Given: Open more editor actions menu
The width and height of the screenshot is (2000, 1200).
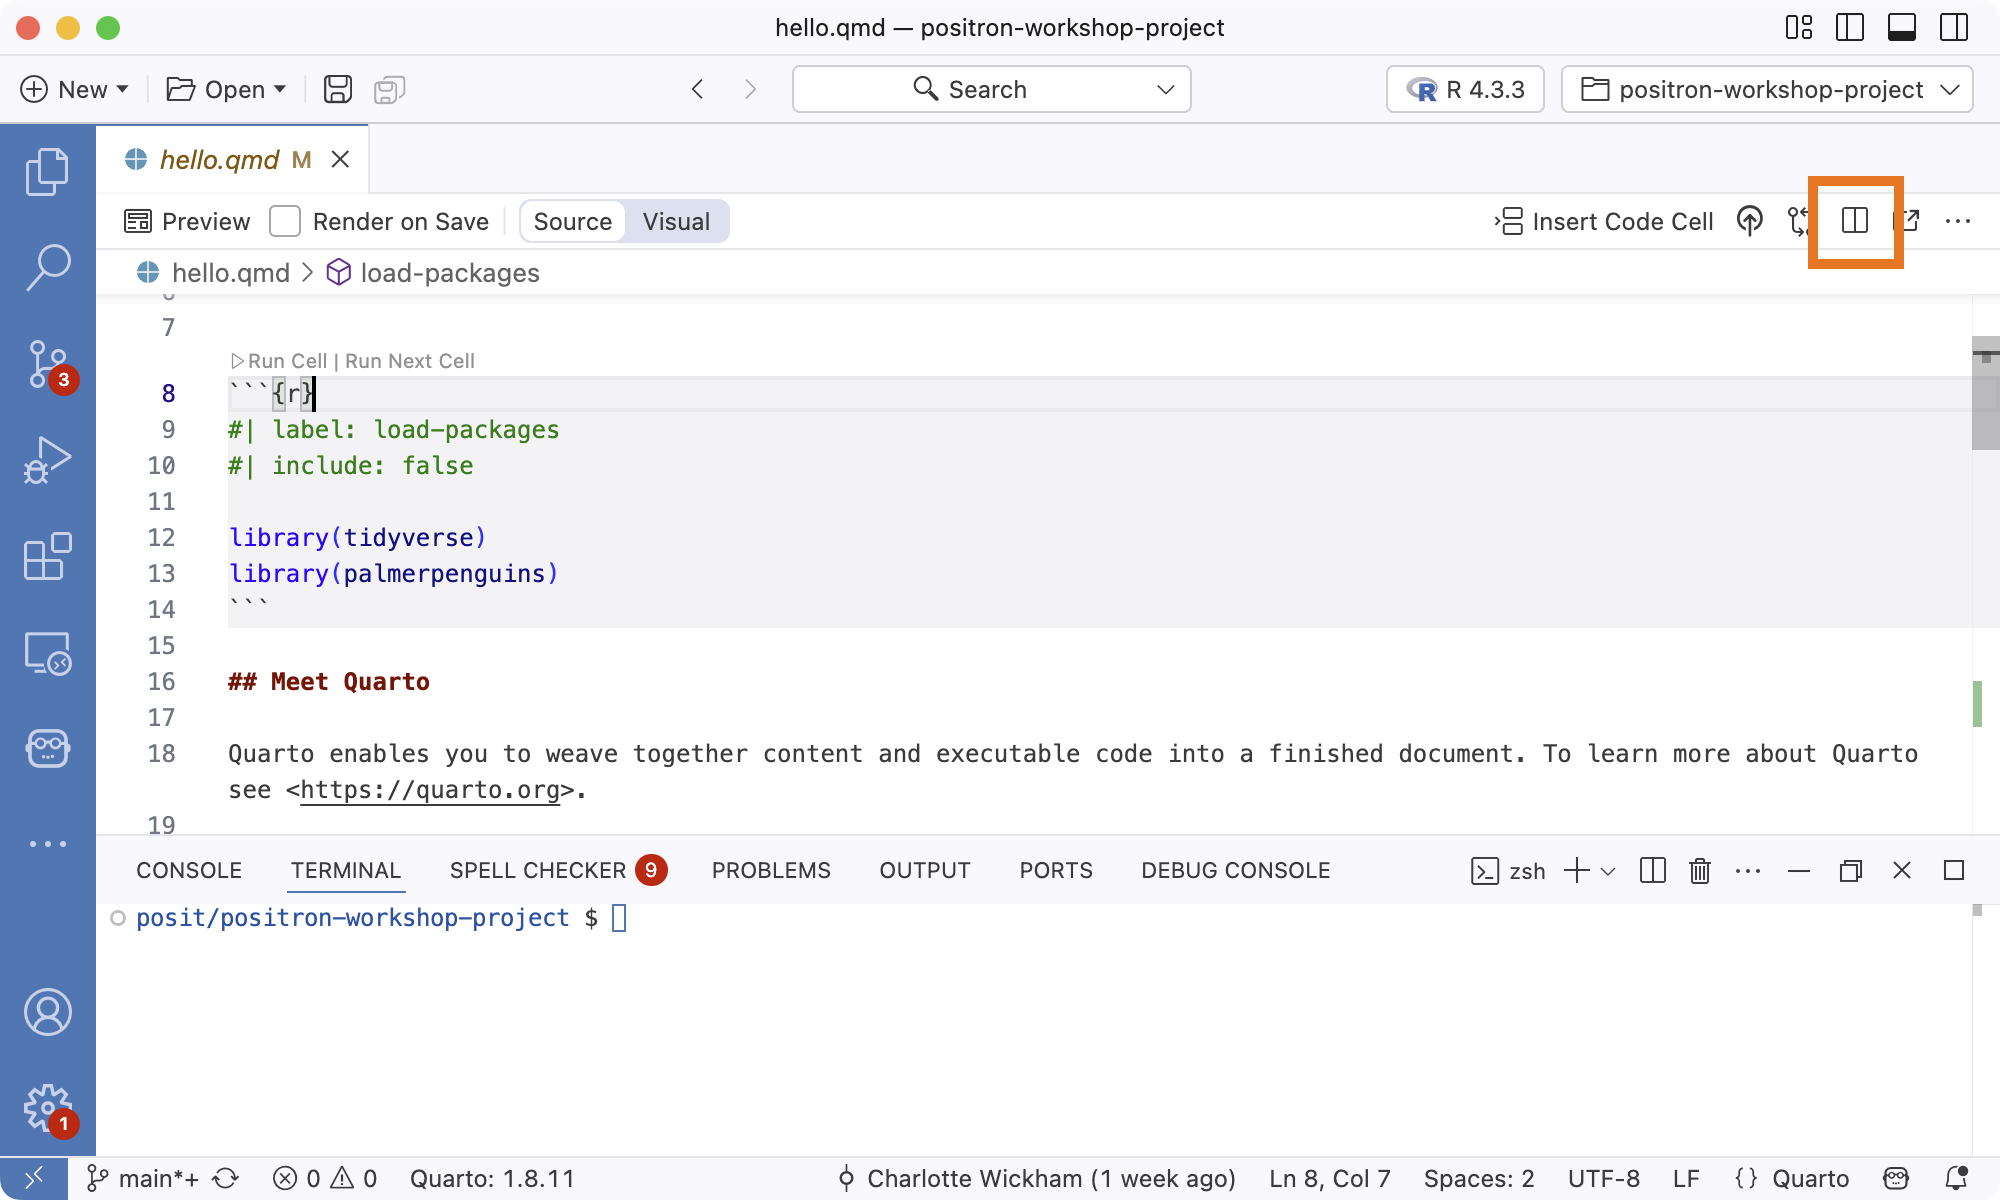Looking at the screenshot, I should tap(1958, 221).
